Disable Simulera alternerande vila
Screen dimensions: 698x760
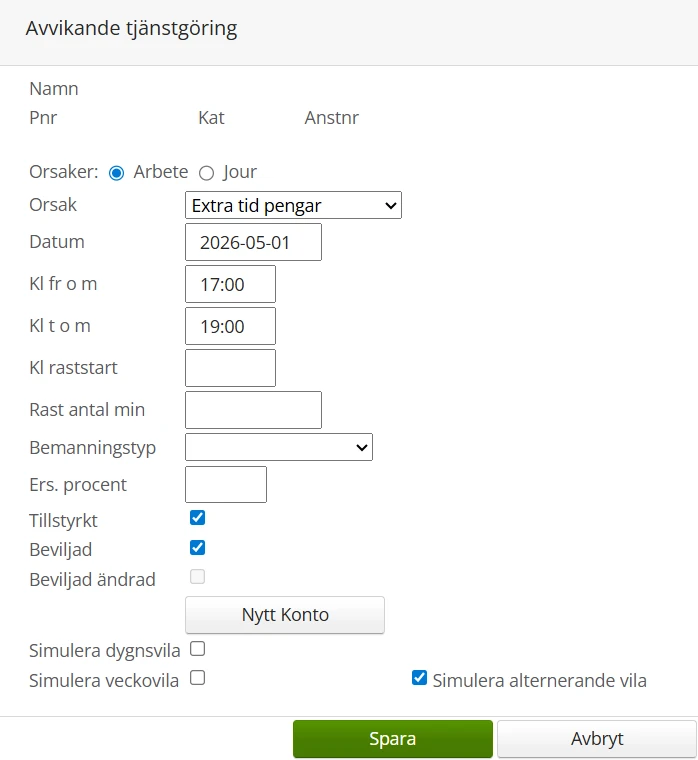point(420,678)
